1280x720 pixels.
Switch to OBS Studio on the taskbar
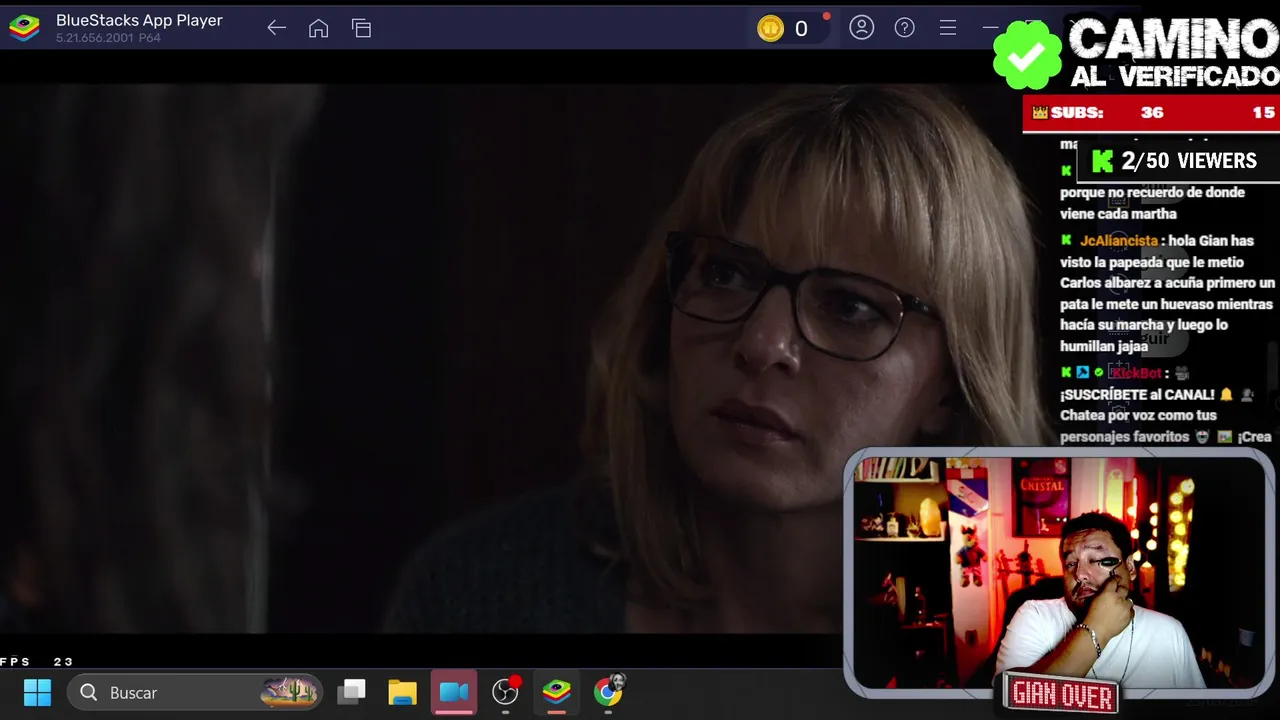[x=506, y=692]
